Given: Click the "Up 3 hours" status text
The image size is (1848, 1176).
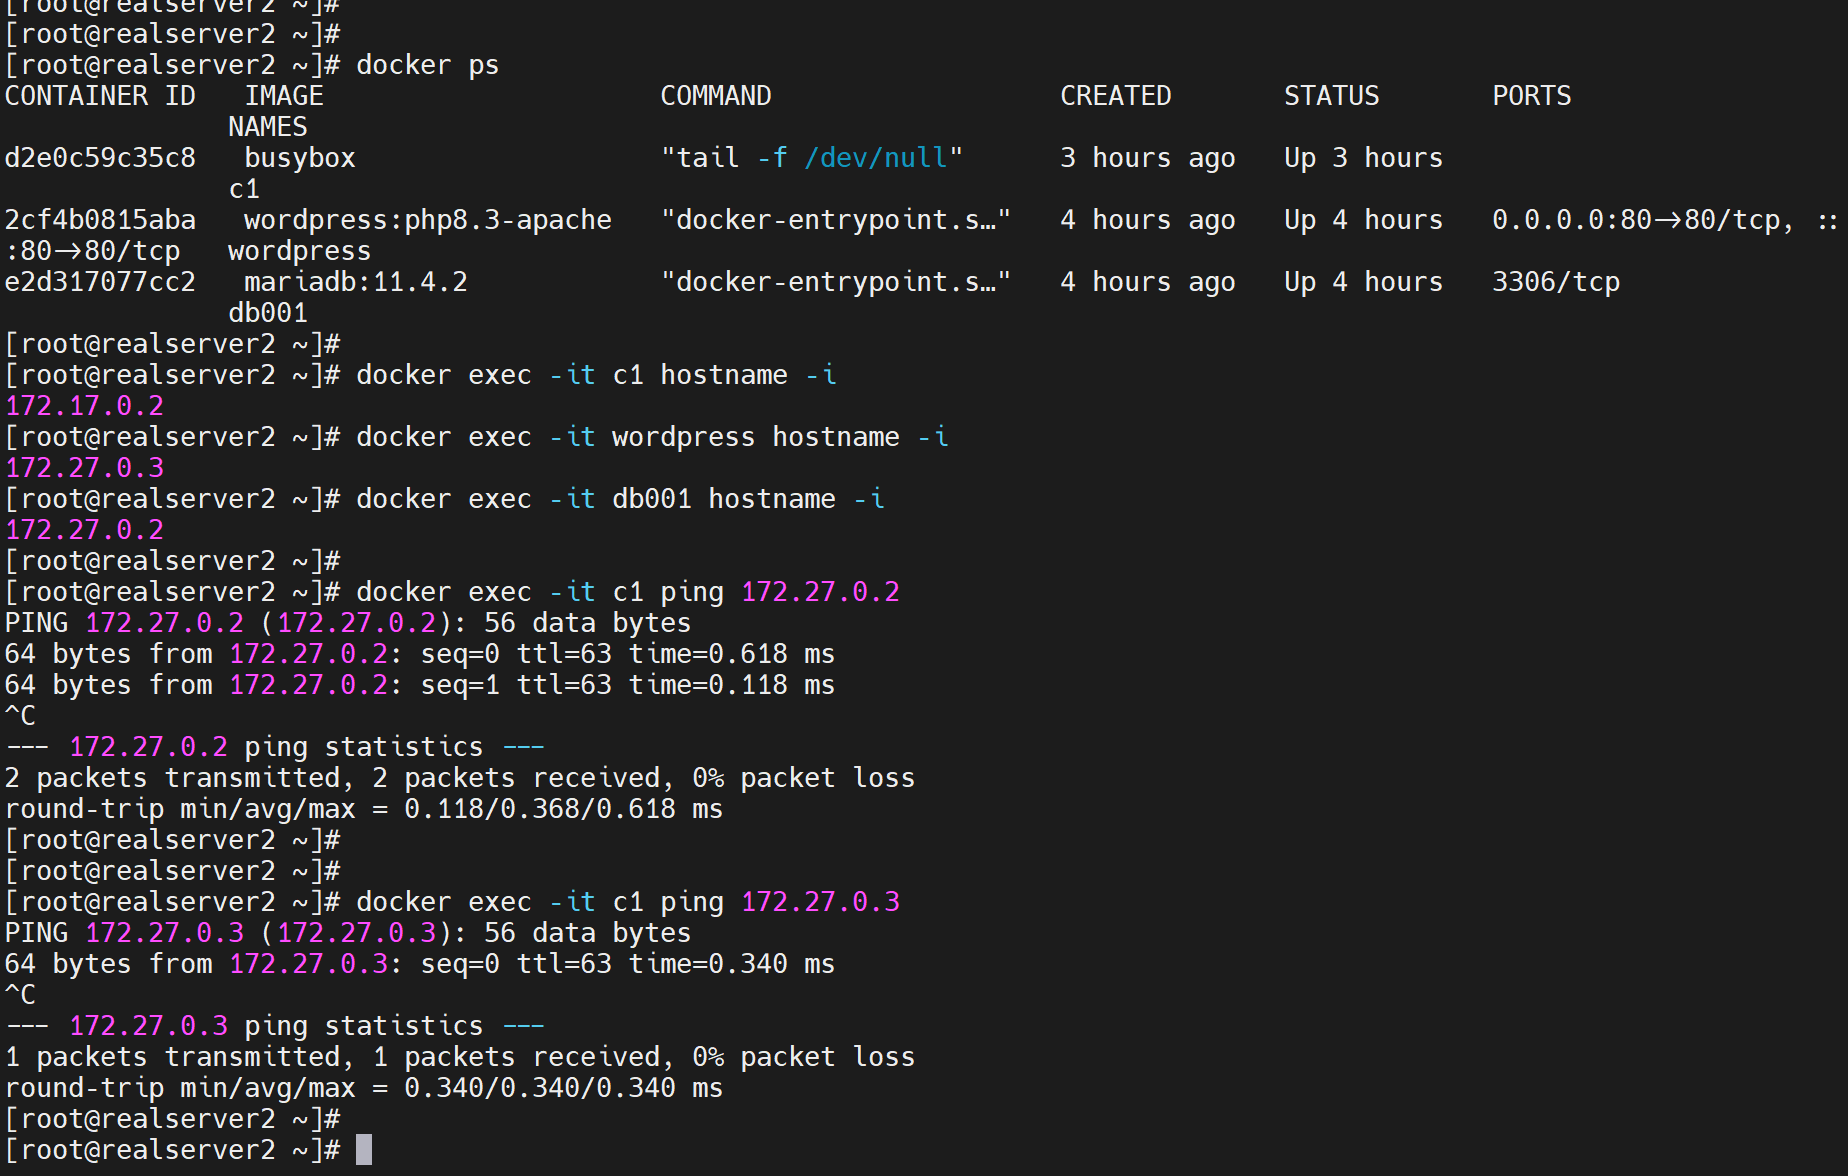Looking at the screenshot, I should pos(1363,158).
